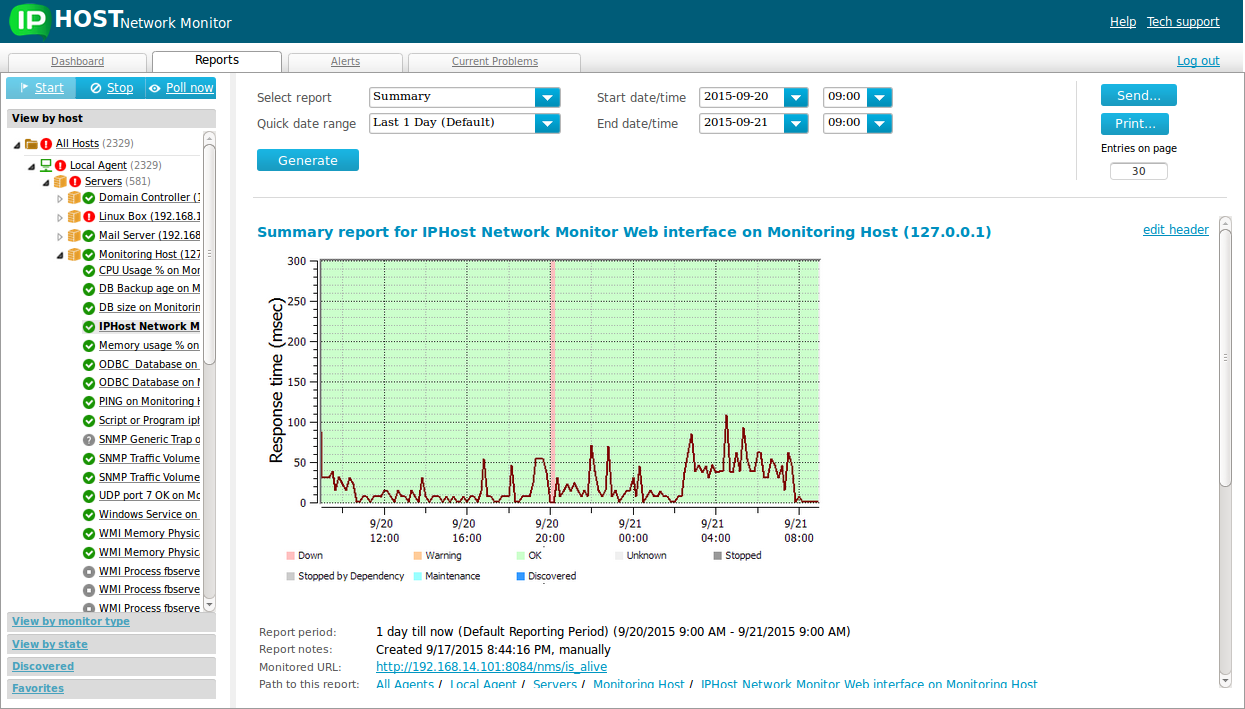Click status icon of UDP port 7 monitor
This screenshot has width=1245, height=709.
coord(89,496)
